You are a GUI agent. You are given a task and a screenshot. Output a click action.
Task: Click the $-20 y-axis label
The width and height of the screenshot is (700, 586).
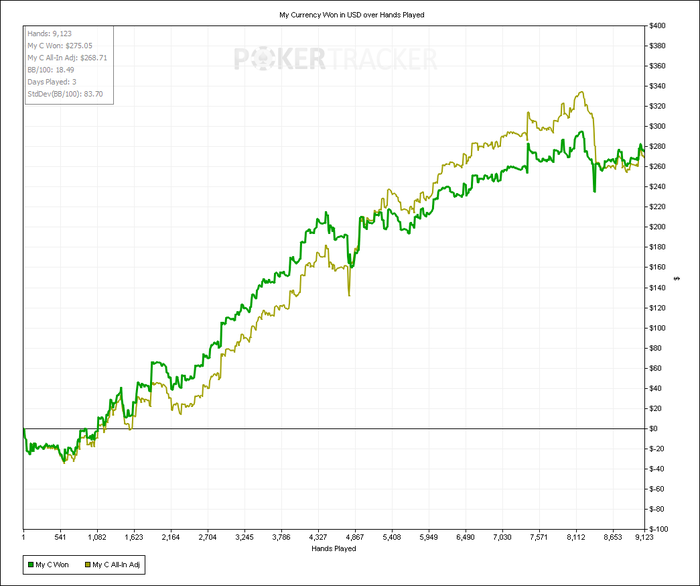pos(656,449)
